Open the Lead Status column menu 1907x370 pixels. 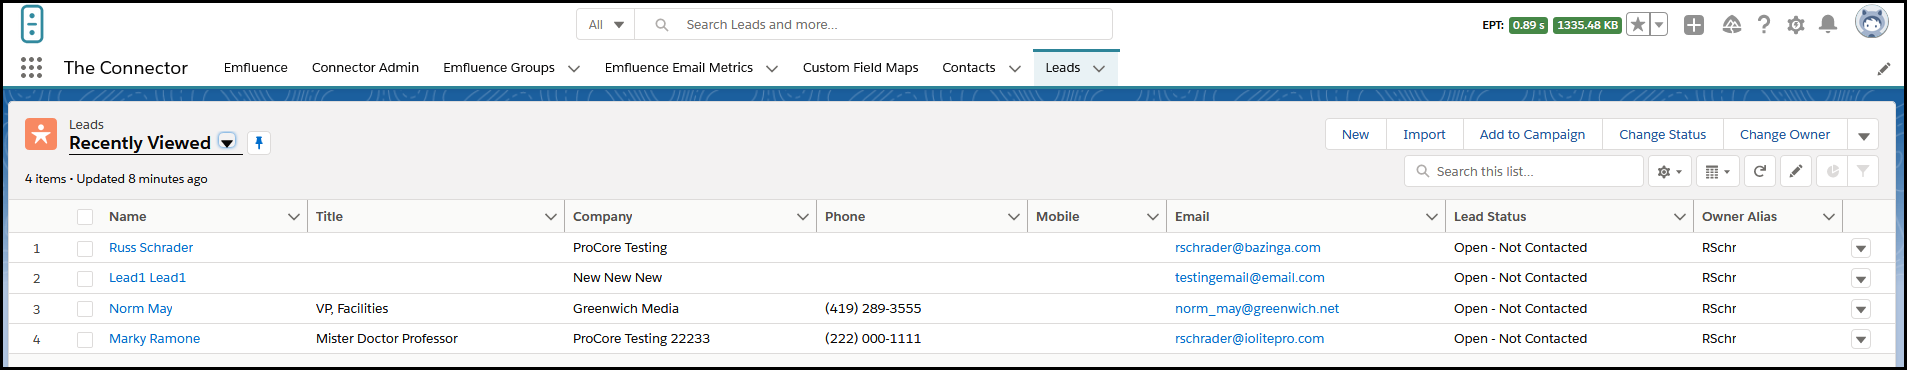pos(1680,217)
